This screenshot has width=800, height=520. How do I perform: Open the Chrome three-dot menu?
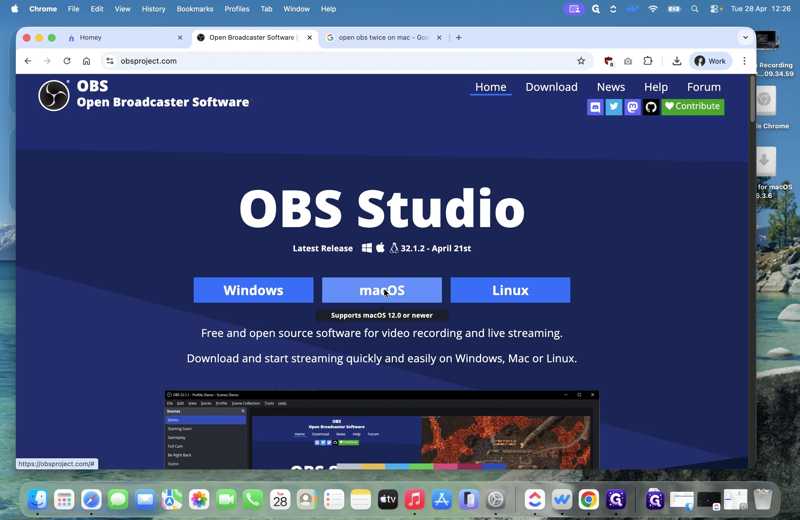(744, 61)
